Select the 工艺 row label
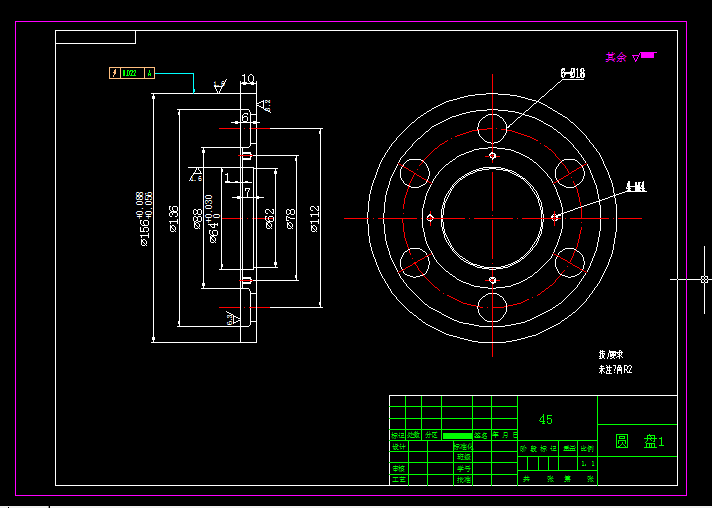The image size is (712, 508). (x=399, y=479)
